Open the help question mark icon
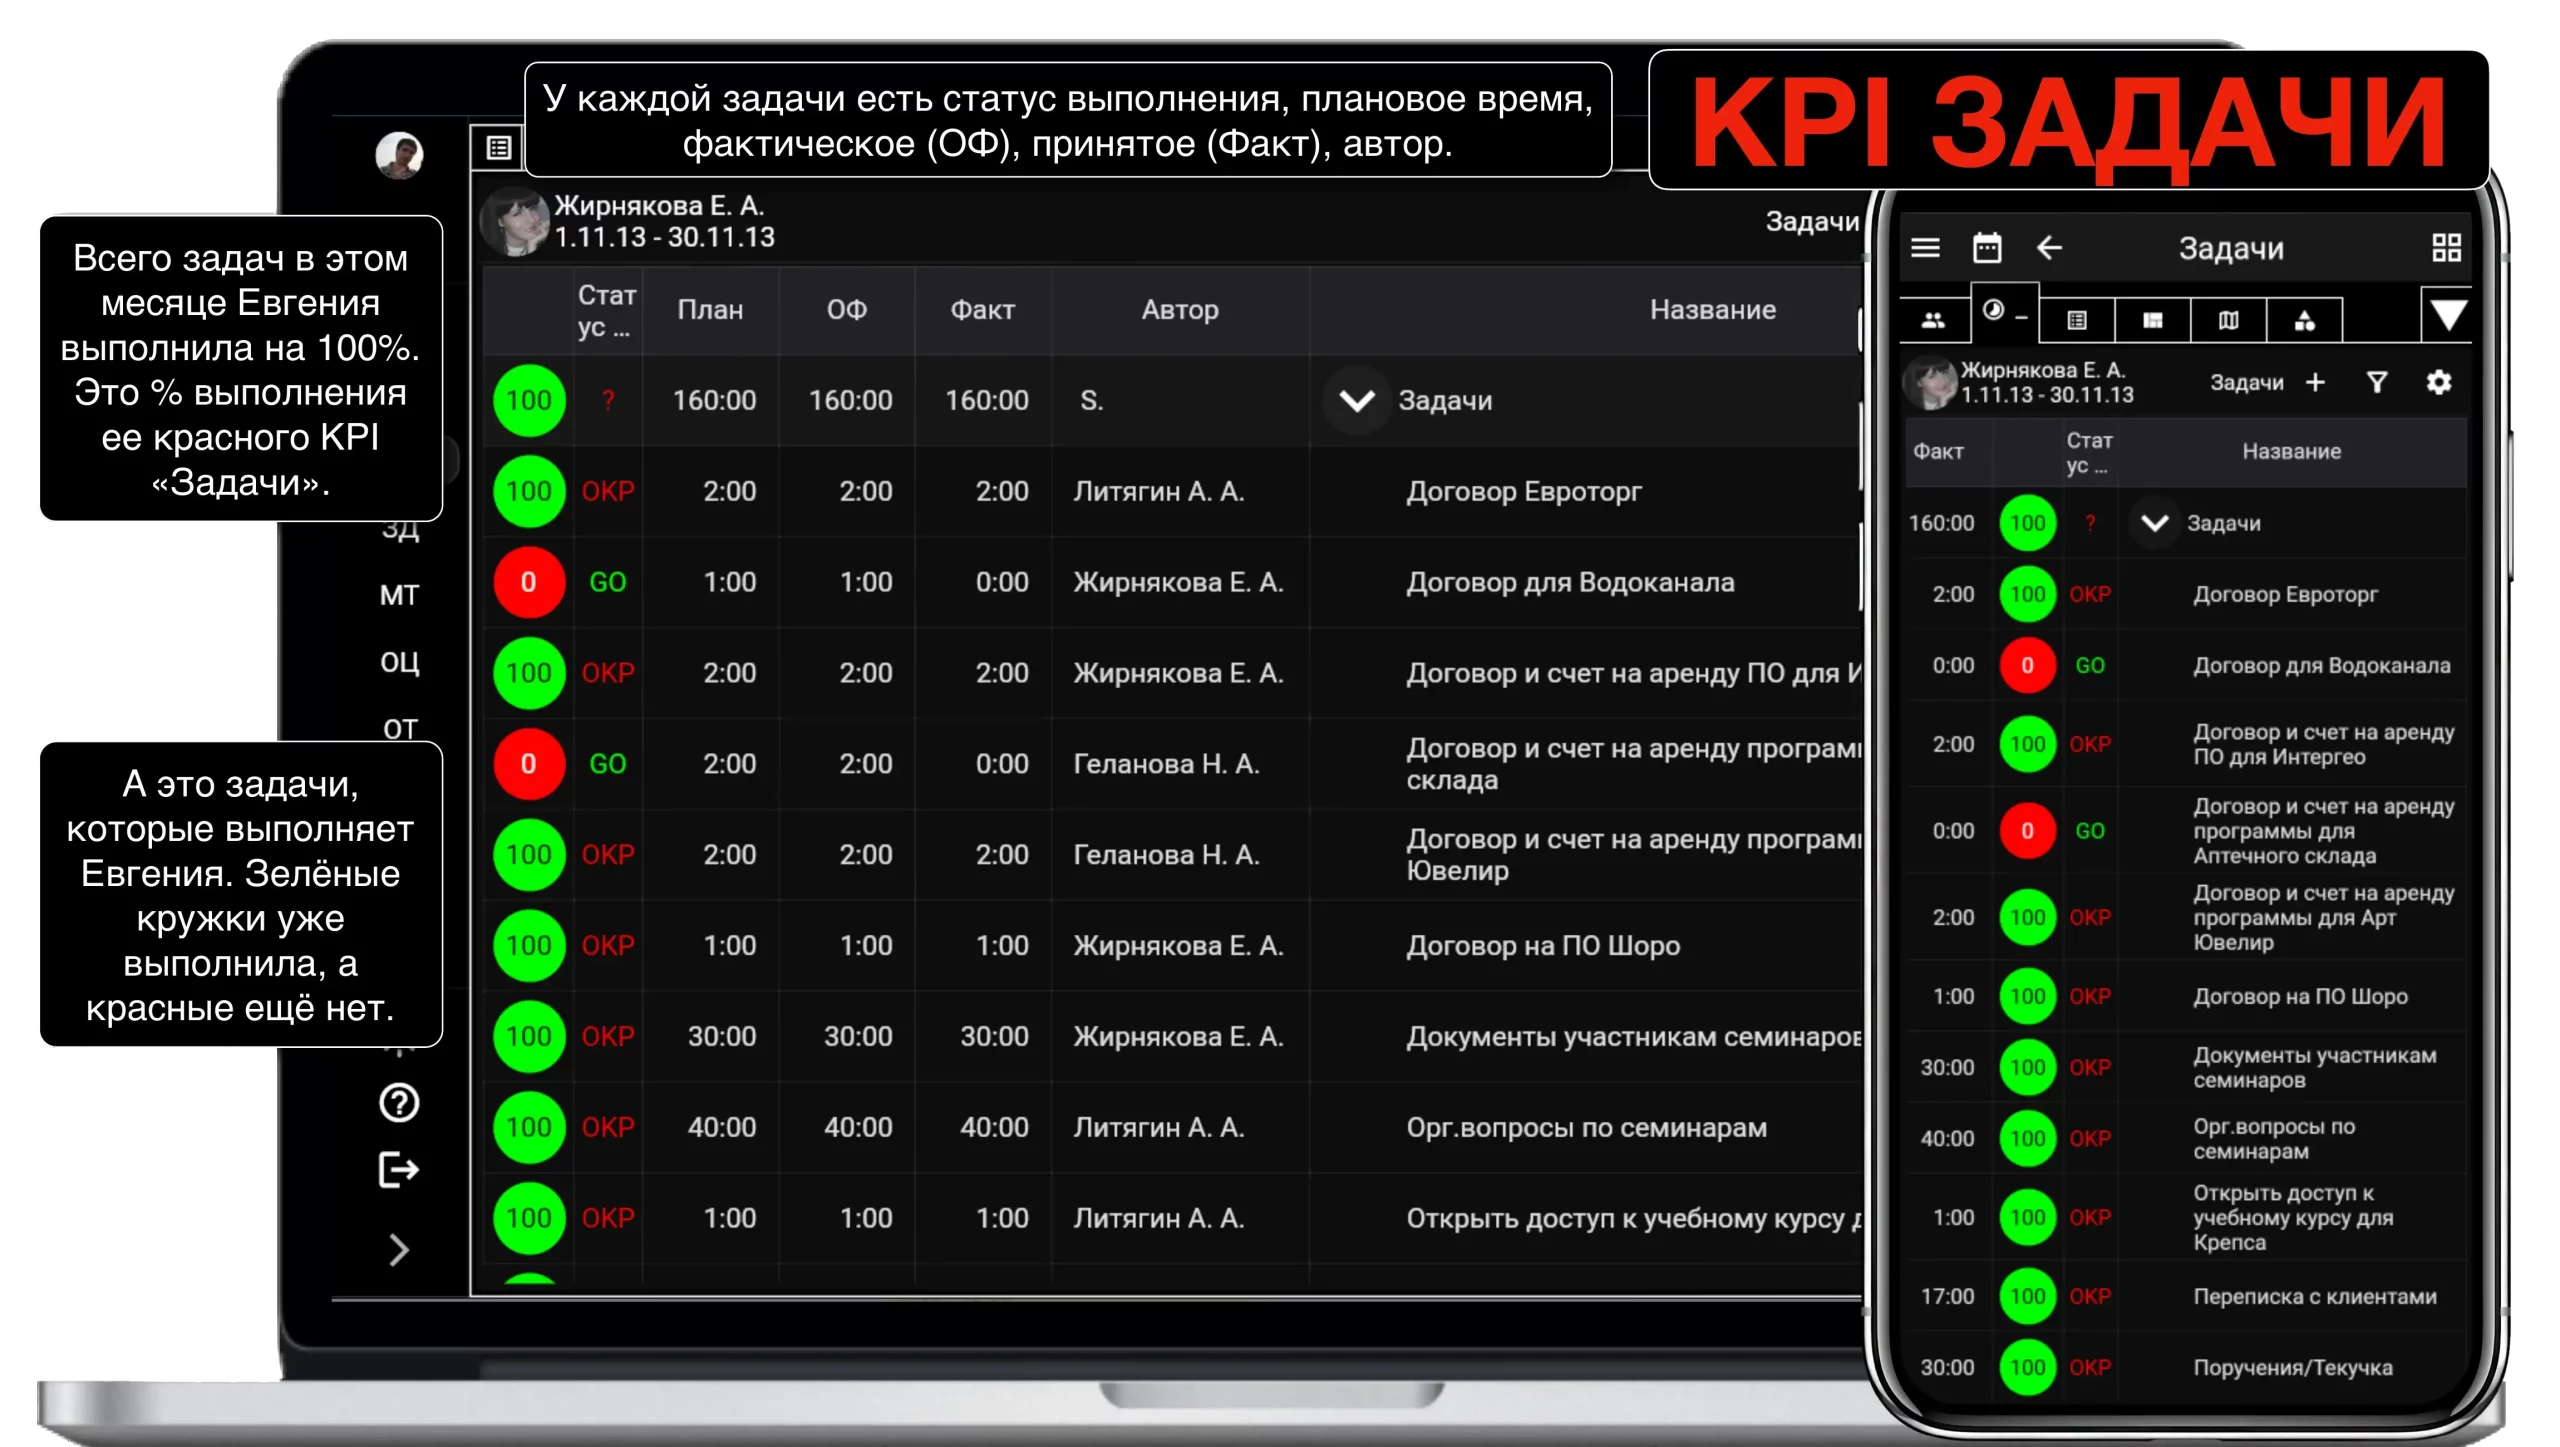Image resolution: width=2560 pixels, height=1447 pixels. 399,1103
